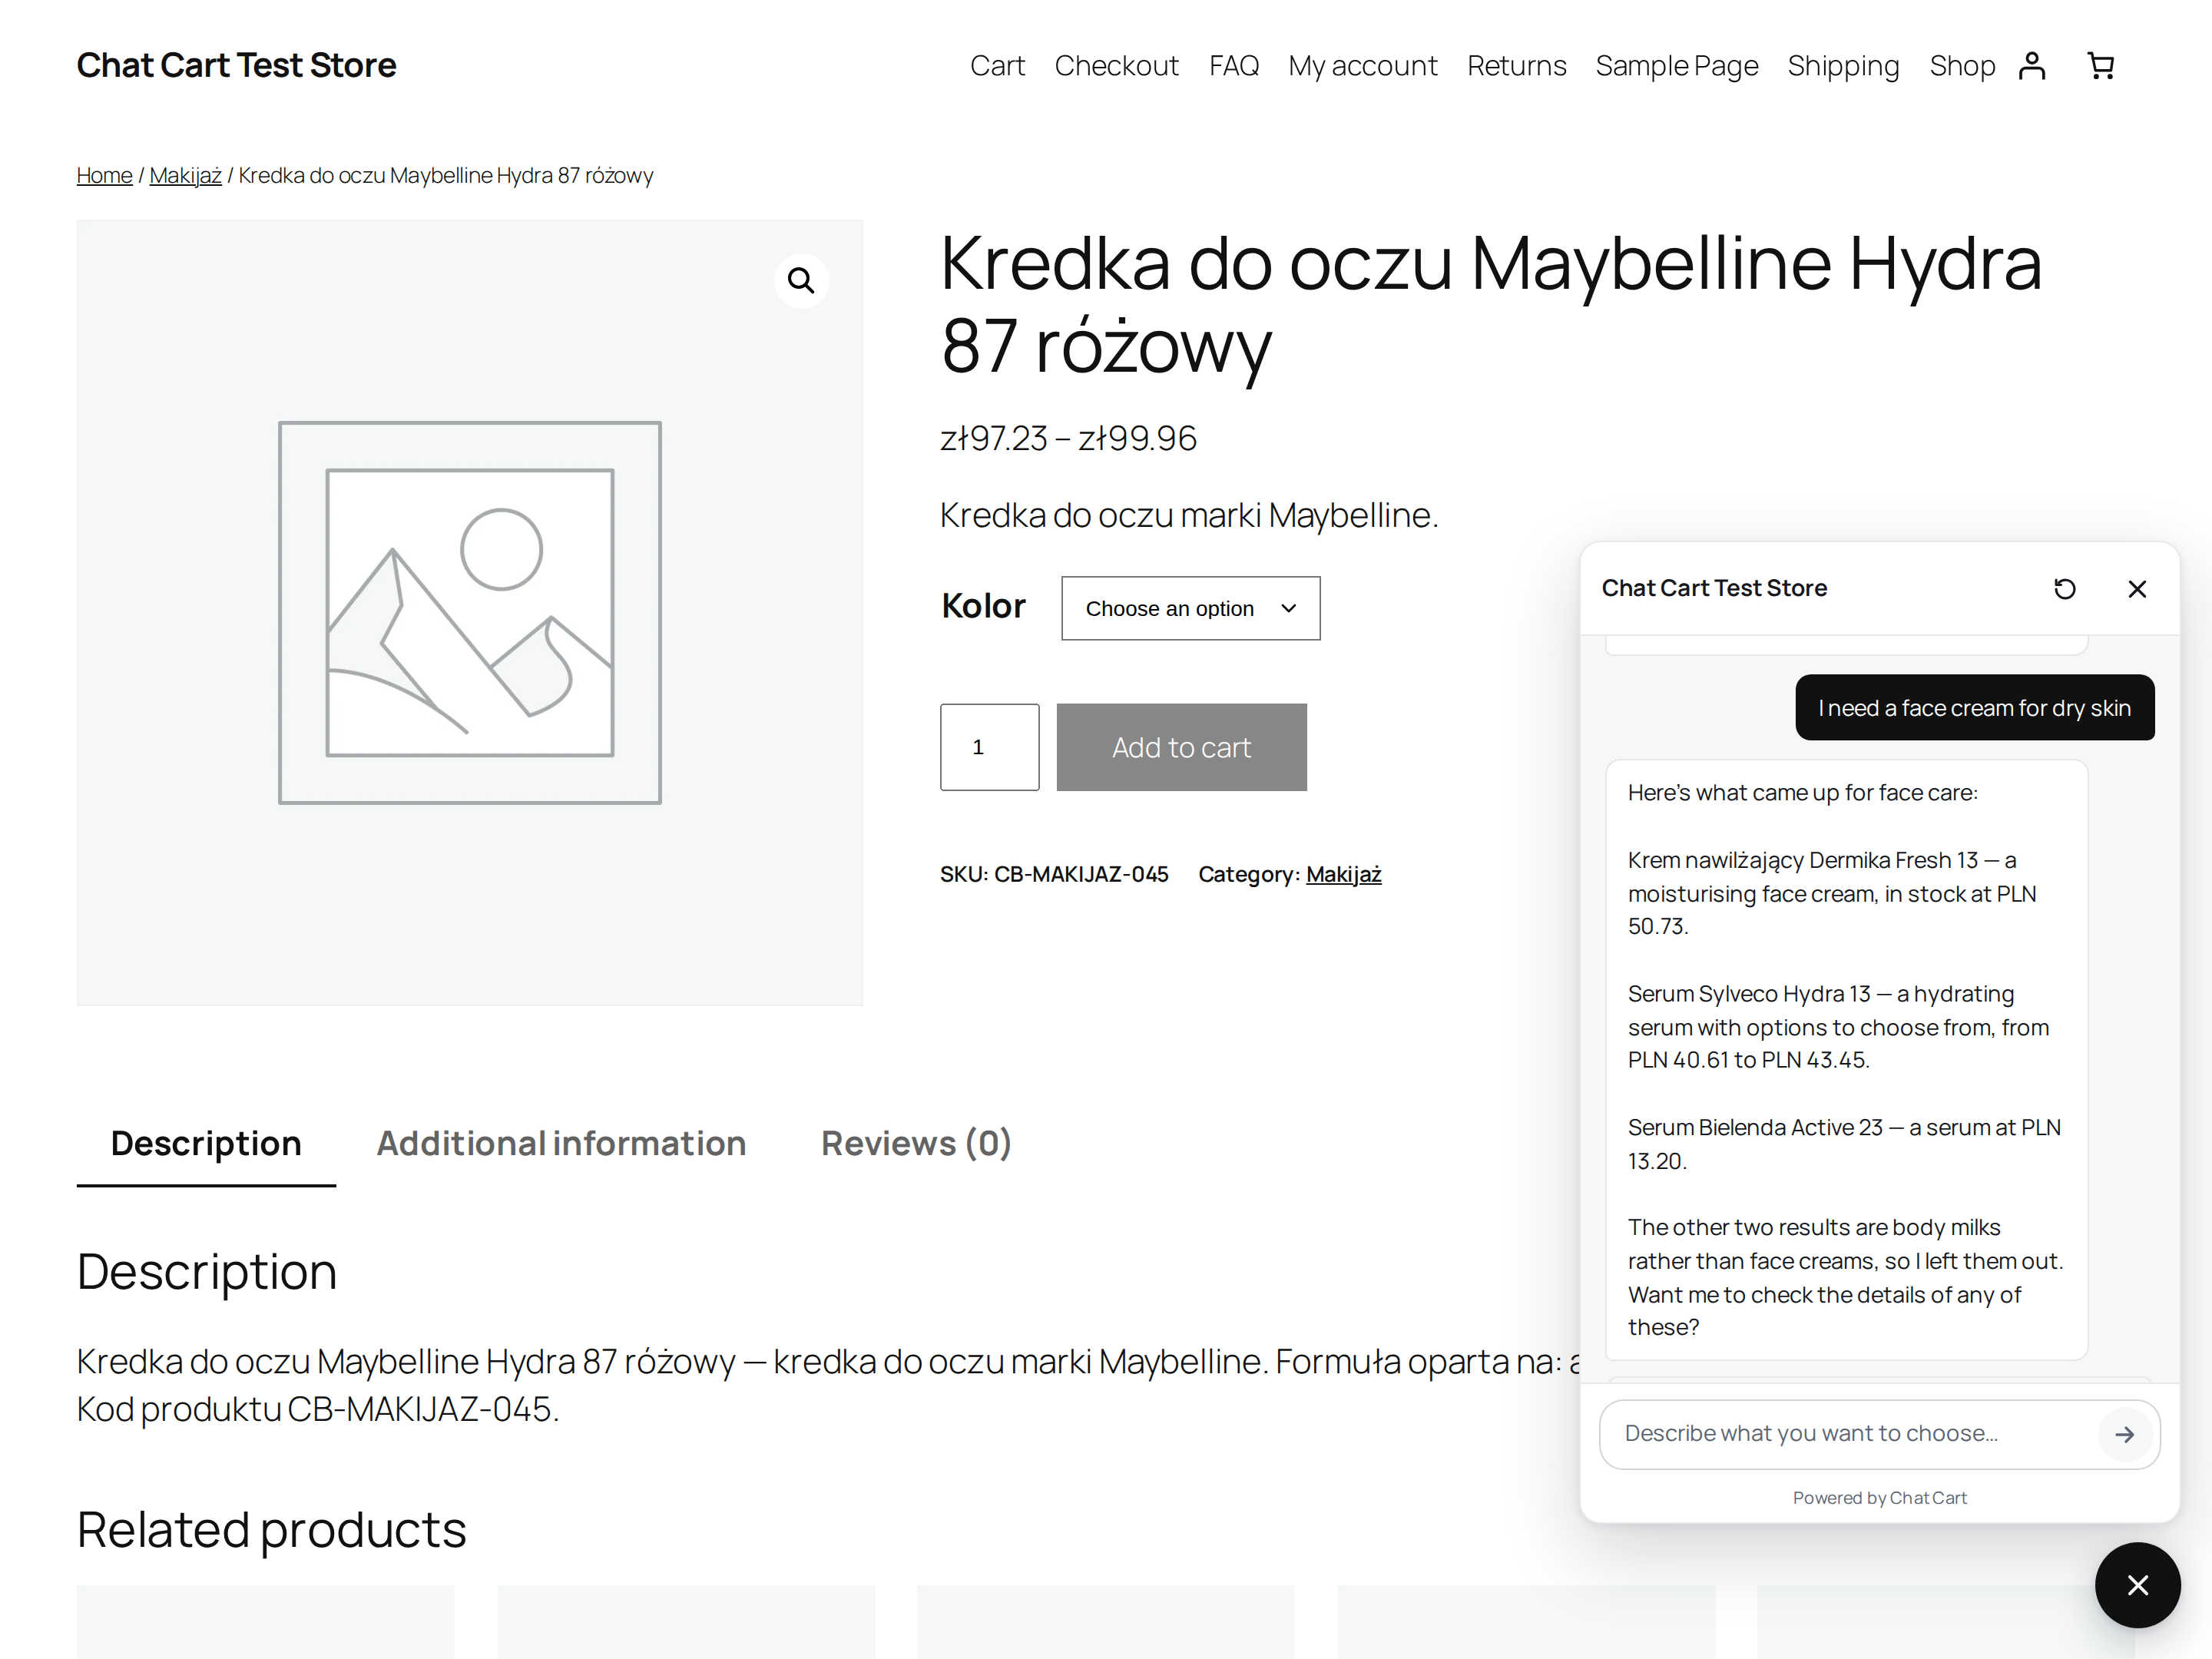The image size is (2212, 1659).
Task: Click the price text zł97.23 – zł99.96
Action: [x=1068, y=438]
